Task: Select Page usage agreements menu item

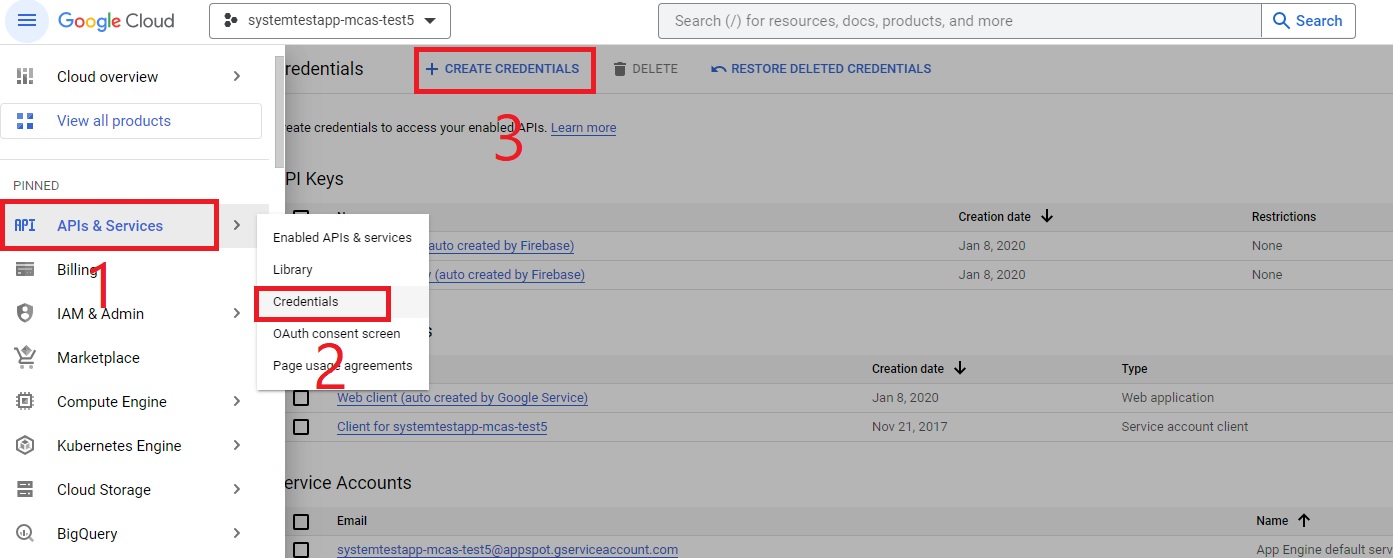Action: (342, 366)
